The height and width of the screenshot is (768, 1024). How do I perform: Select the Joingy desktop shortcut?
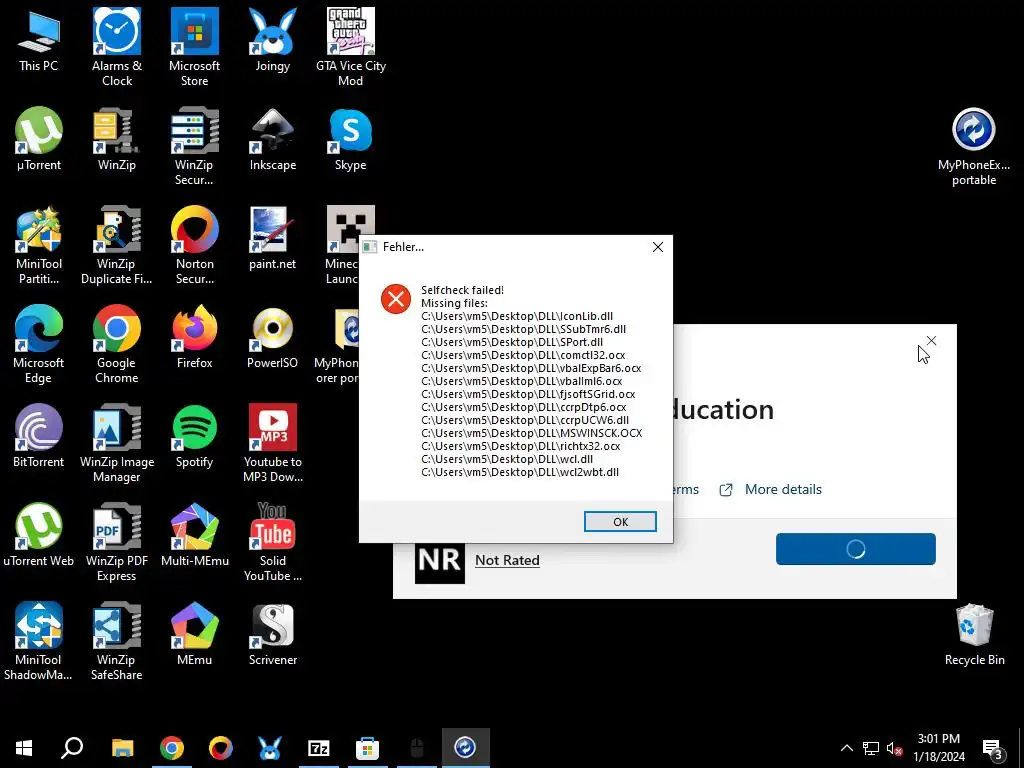pyautogui.click(x=272, y=39)
